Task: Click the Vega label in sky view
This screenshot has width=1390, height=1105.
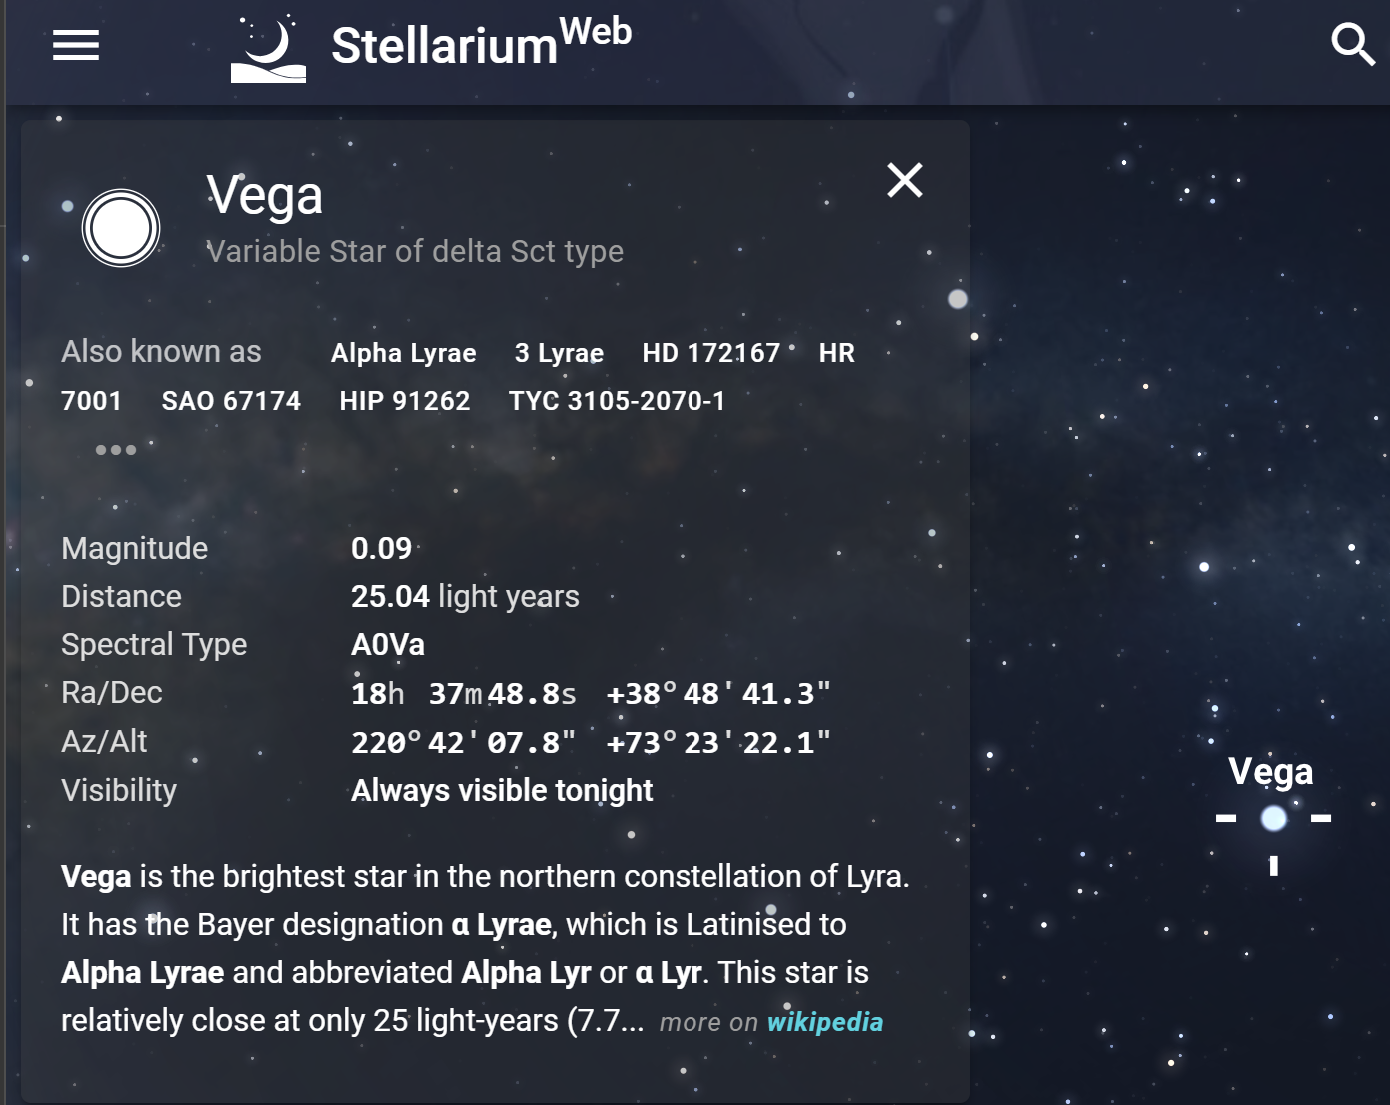Action: [1270, 772]
